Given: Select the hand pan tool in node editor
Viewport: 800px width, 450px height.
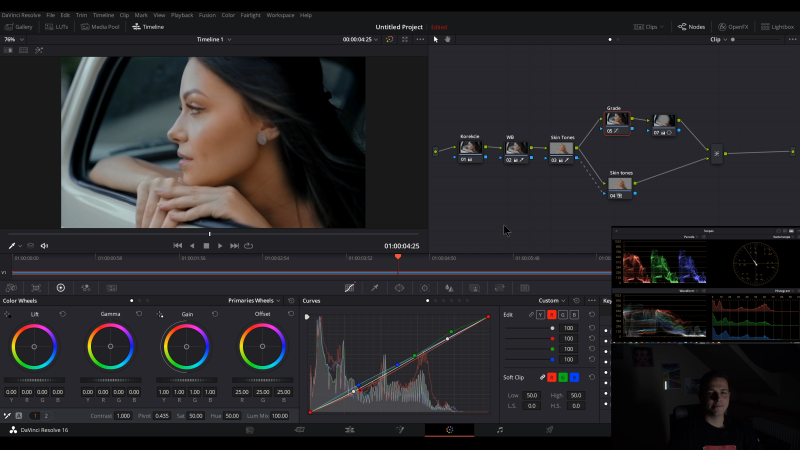Looking at the screenshot, I should (x=447, y=39).
